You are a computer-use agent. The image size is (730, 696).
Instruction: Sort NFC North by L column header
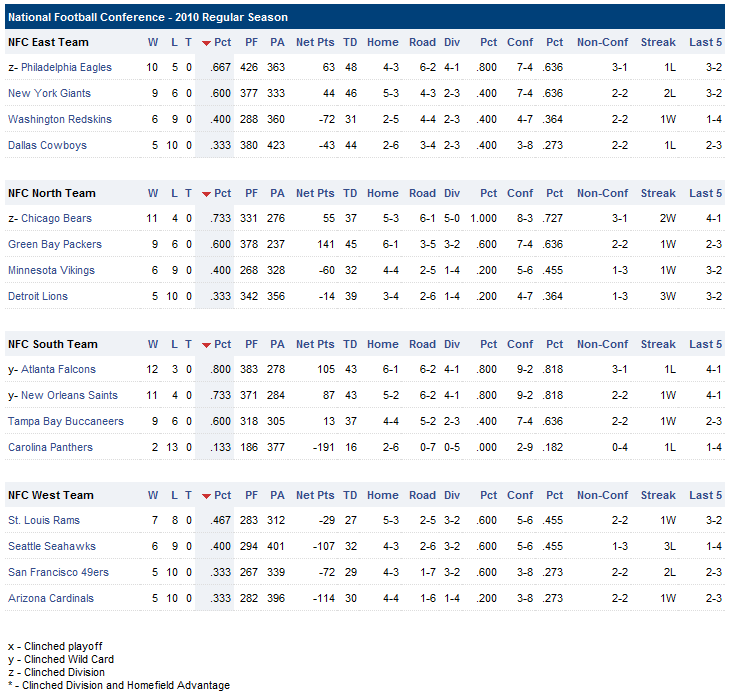tap(174, 193)
